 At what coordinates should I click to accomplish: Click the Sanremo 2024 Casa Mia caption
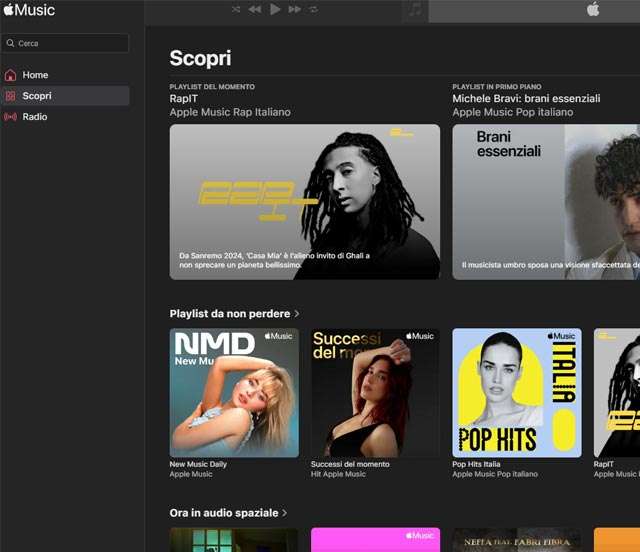coord(274,260)
